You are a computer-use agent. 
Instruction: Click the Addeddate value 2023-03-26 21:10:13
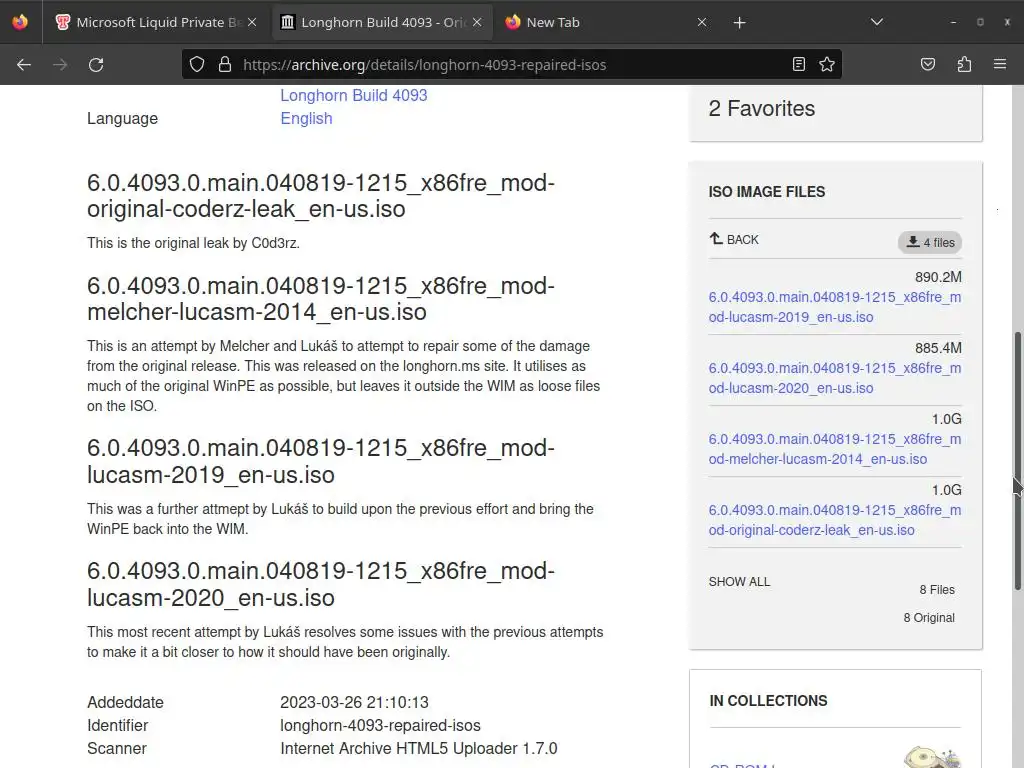tap(354, 702)
